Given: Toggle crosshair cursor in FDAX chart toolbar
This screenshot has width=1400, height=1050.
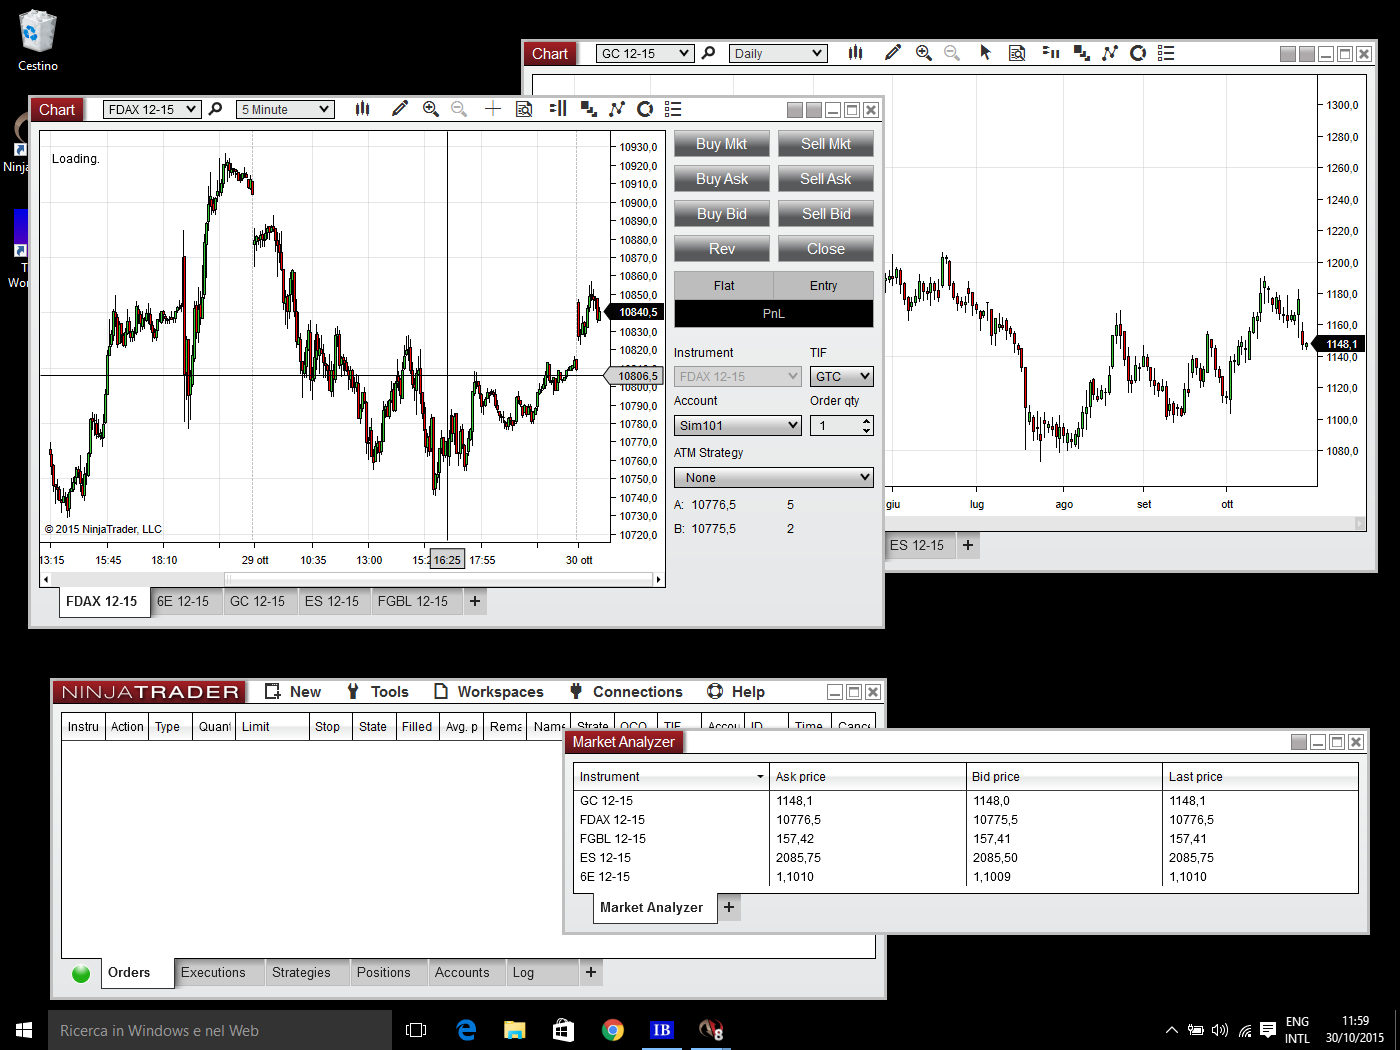Looking at the screenshot, I should coord(492,109).
